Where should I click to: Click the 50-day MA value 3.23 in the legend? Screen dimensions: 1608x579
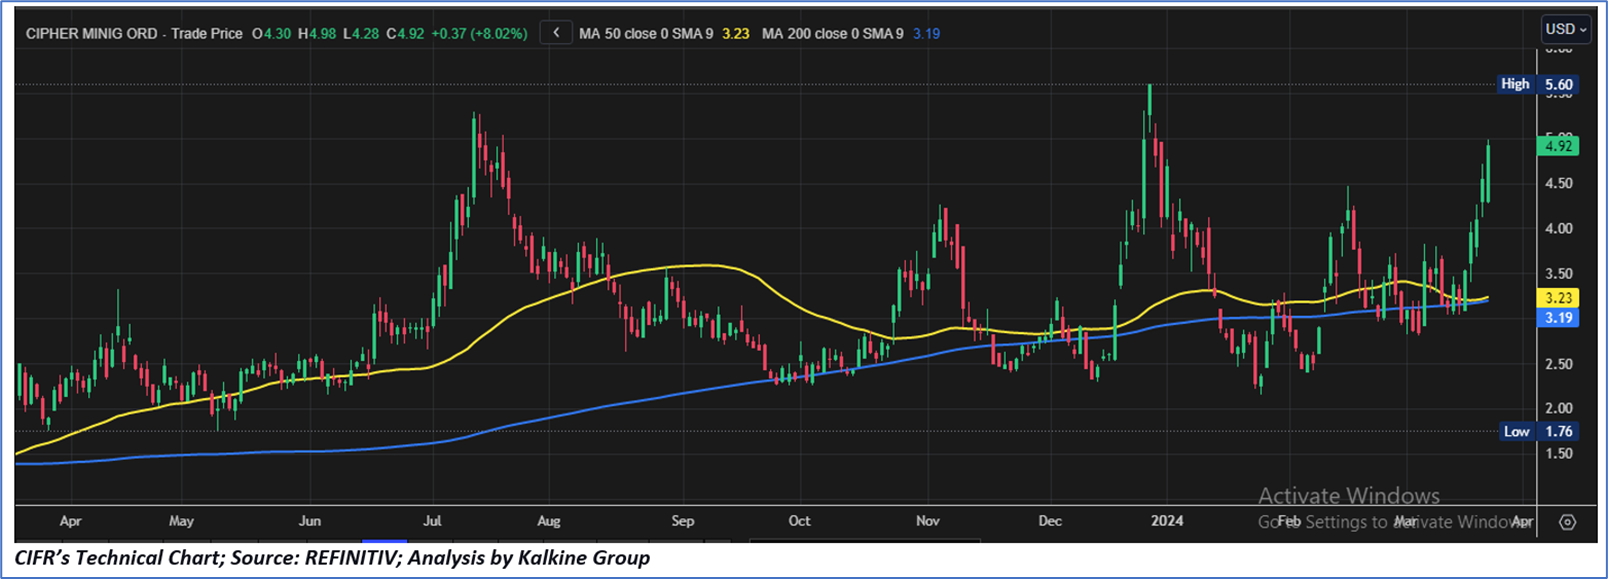click(736, 33)
